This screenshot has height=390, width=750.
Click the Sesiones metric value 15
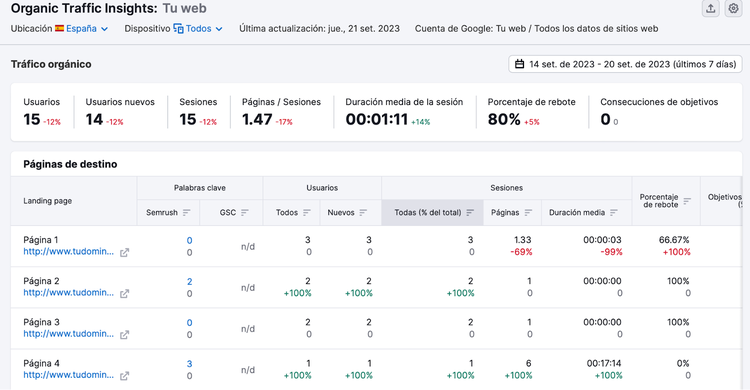click(188, 119)
